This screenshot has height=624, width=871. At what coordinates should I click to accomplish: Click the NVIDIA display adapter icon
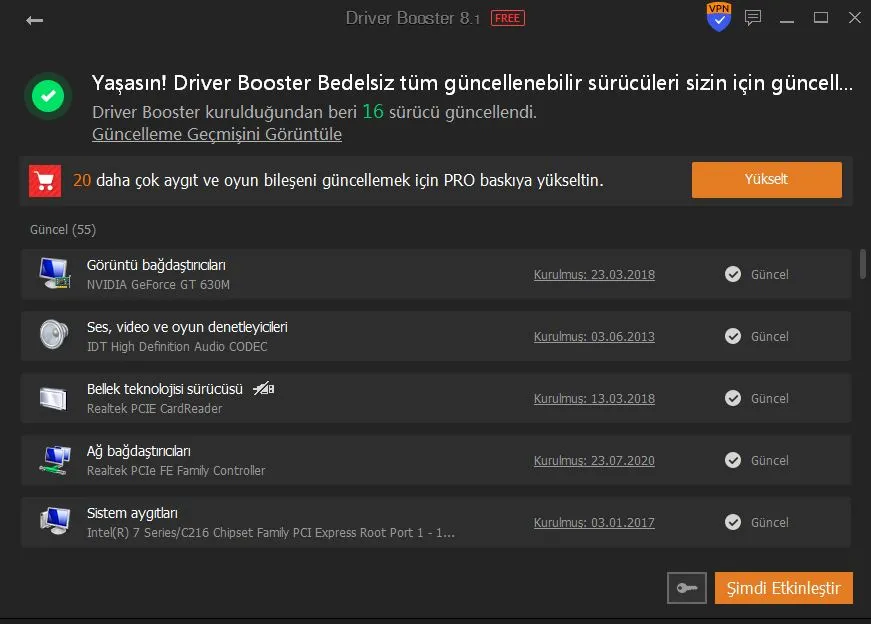point(54,274)
